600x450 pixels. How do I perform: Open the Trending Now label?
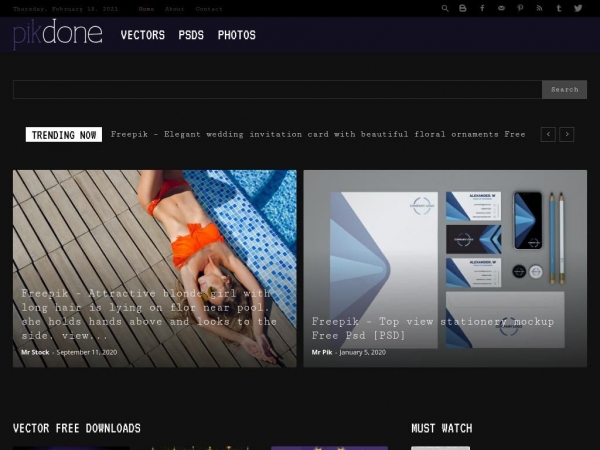pos(64,135)
